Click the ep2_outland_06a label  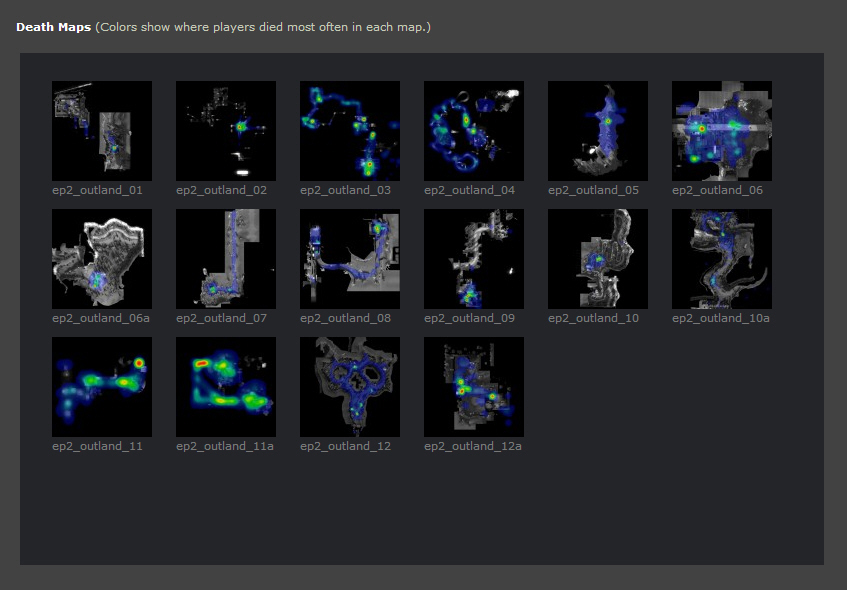click(x=101, y=318)
